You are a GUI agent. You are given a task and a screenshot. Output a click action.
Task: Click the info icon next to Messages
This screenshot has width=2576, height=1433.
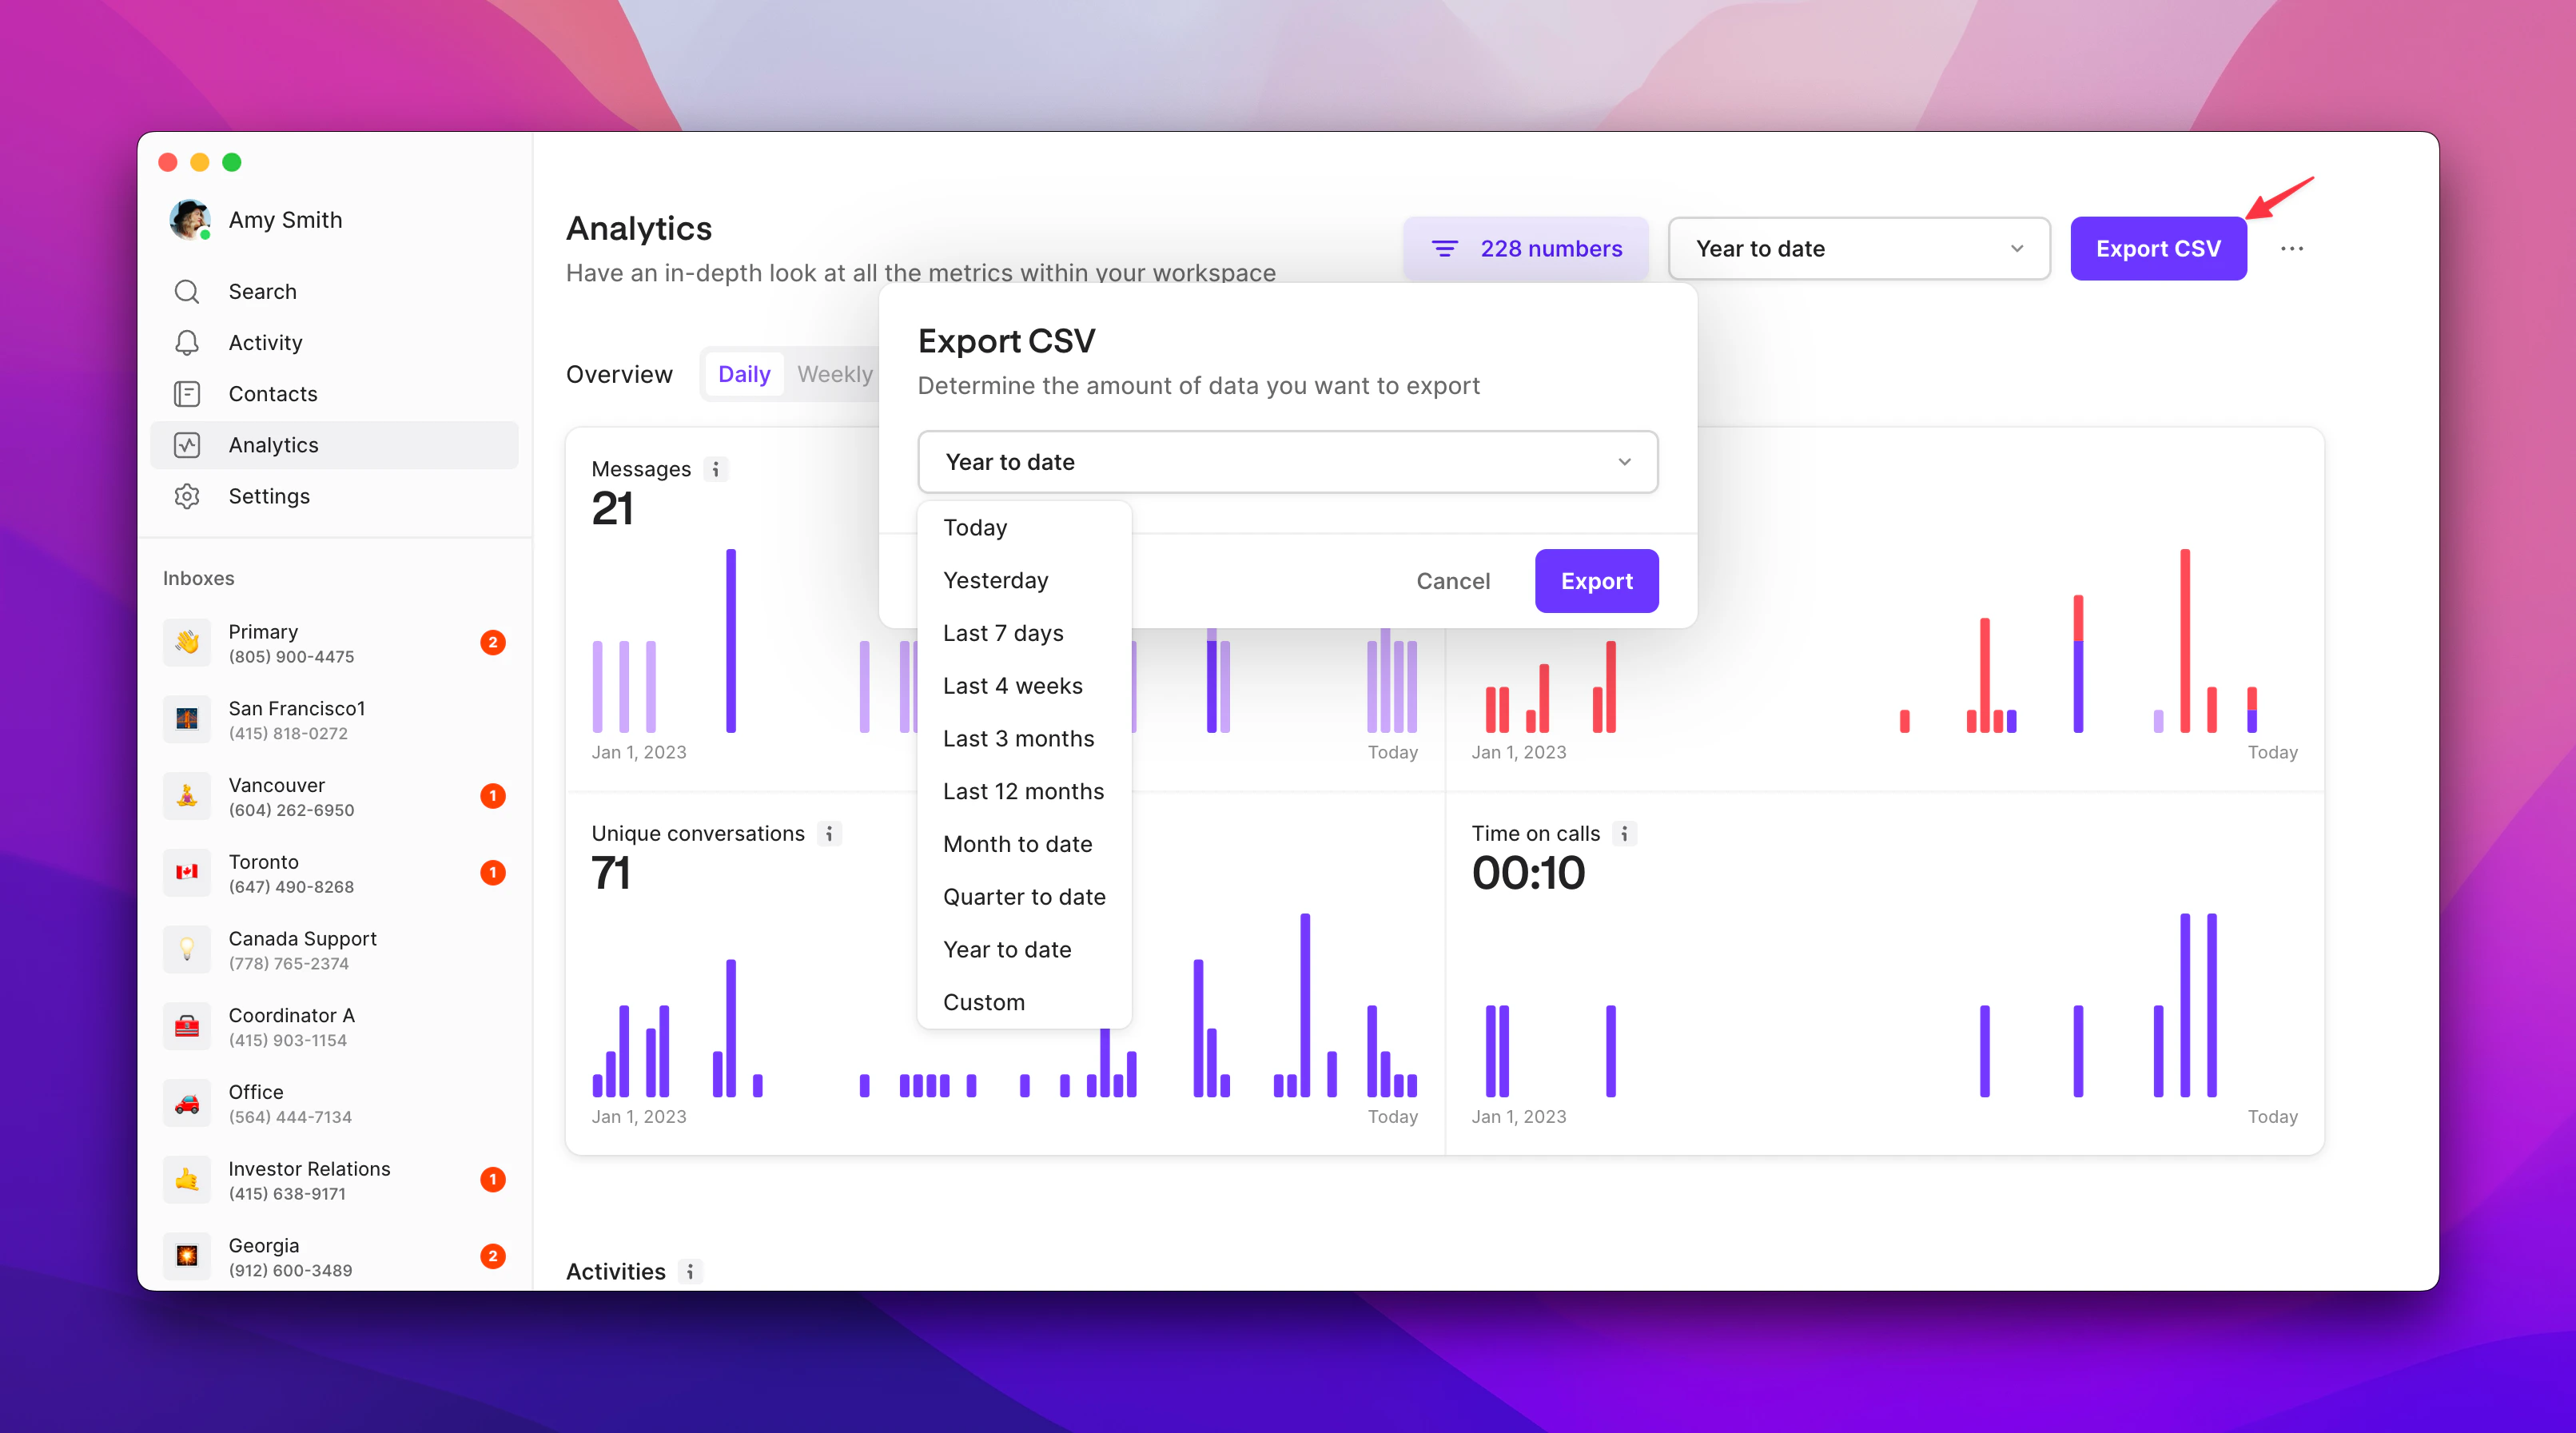pos(715,469)
